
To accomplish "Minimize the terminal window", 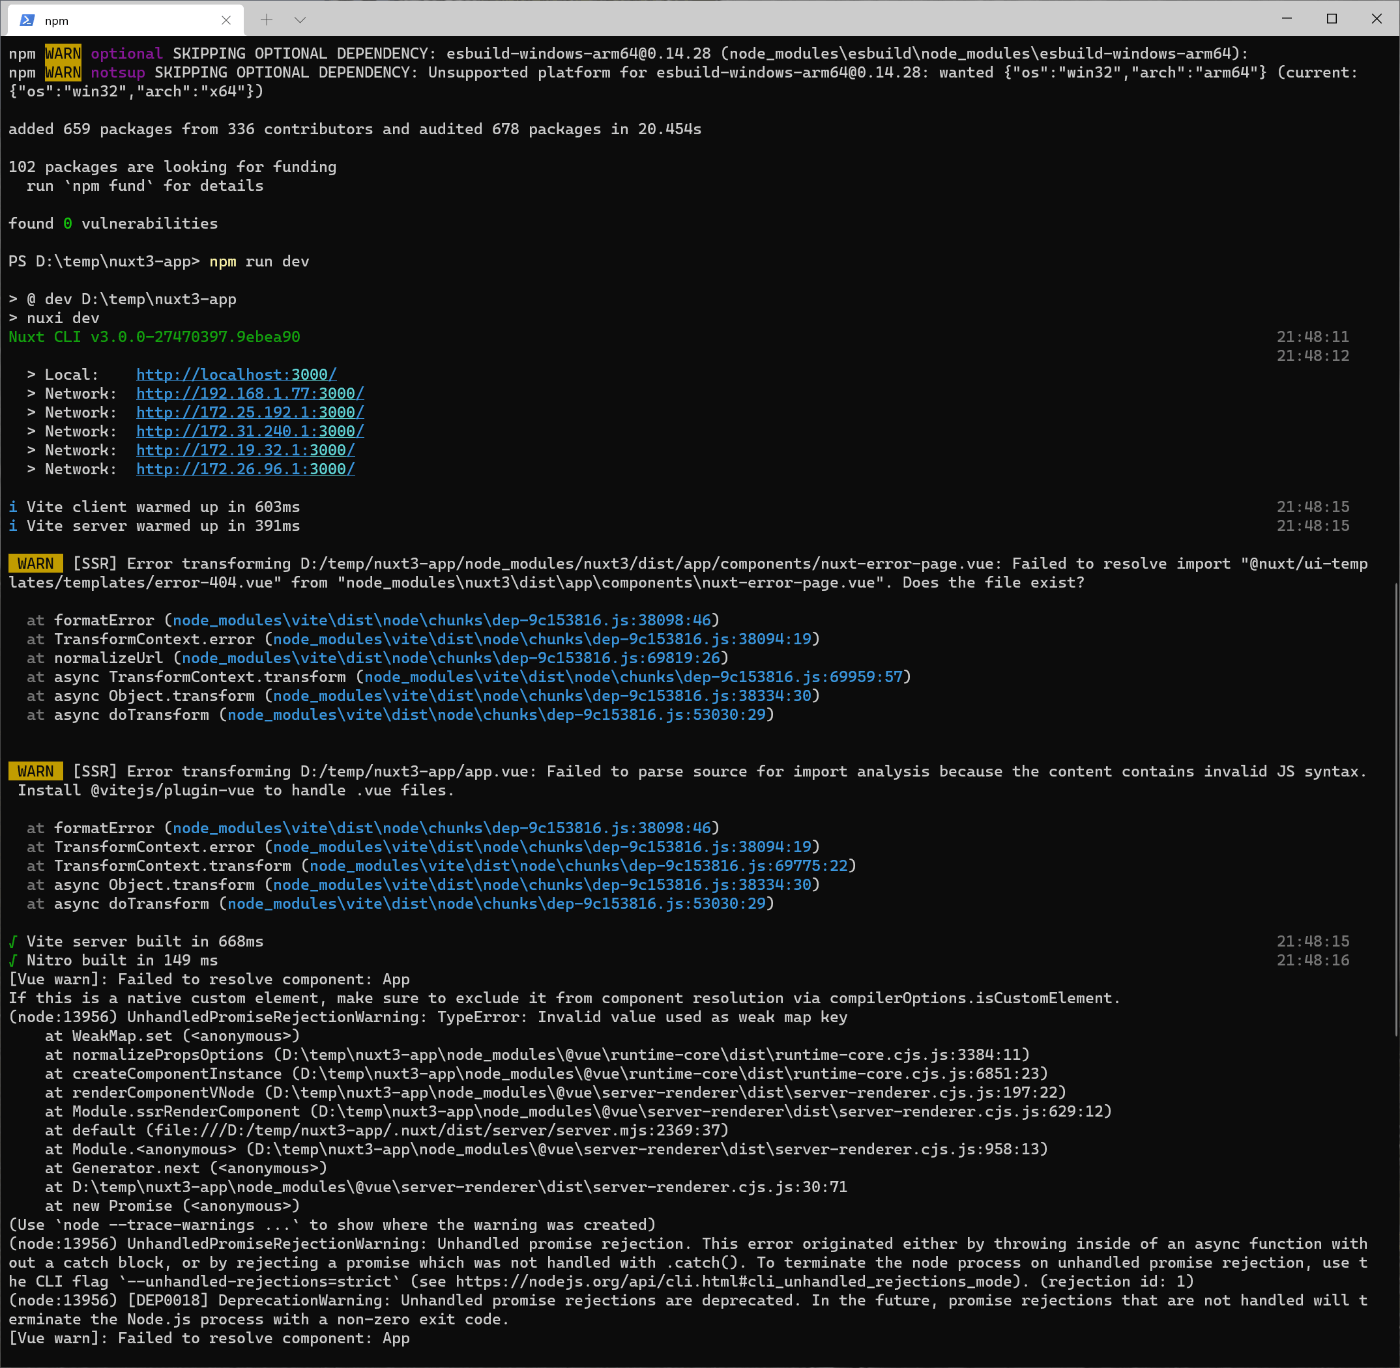I will (1287, 19).
